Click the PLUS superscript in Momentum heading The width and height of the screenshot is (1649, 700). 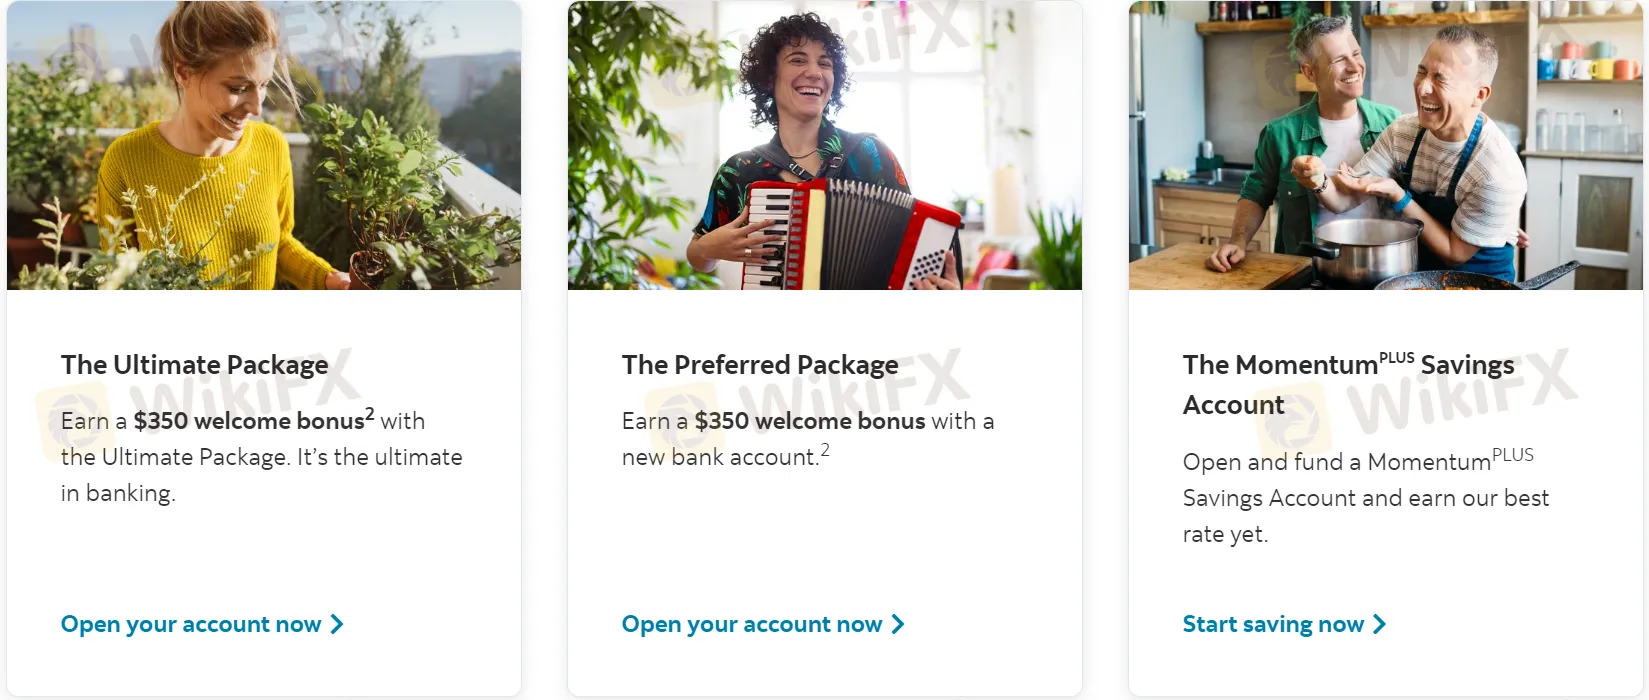coord(1396,358)
